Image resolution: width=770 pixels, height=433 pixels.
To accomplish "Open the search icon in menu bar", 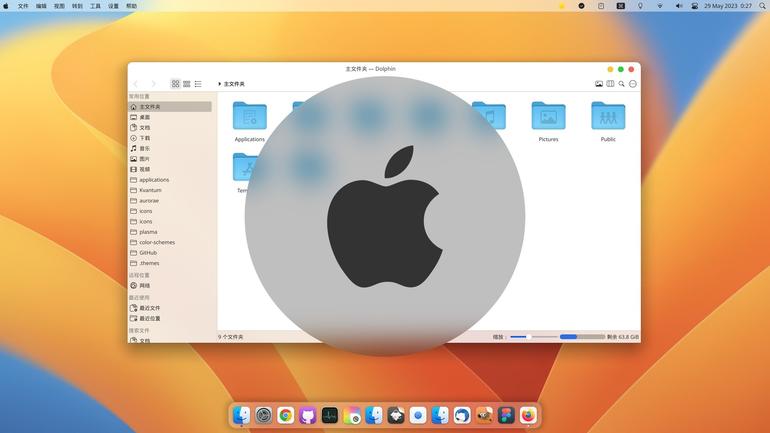I will tap(762, 6).
